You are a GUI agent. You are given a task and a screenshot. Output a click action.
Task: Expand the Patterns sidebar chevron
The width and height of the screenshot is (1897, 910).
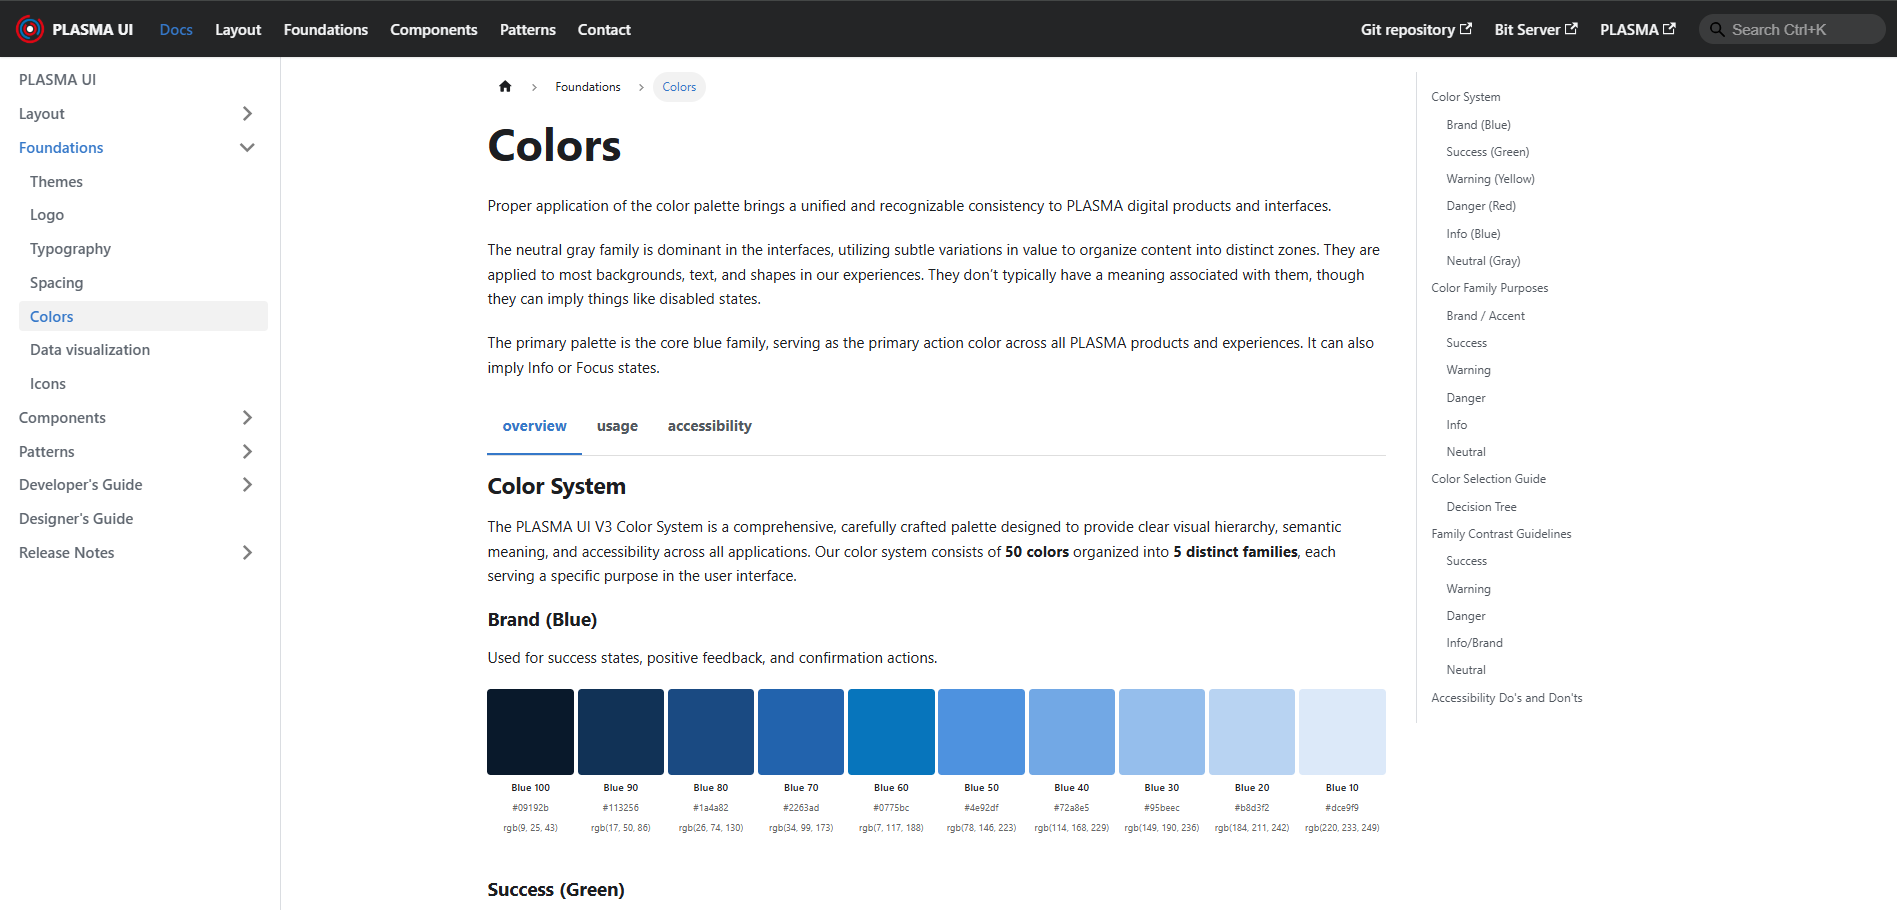tap(247, 452)
